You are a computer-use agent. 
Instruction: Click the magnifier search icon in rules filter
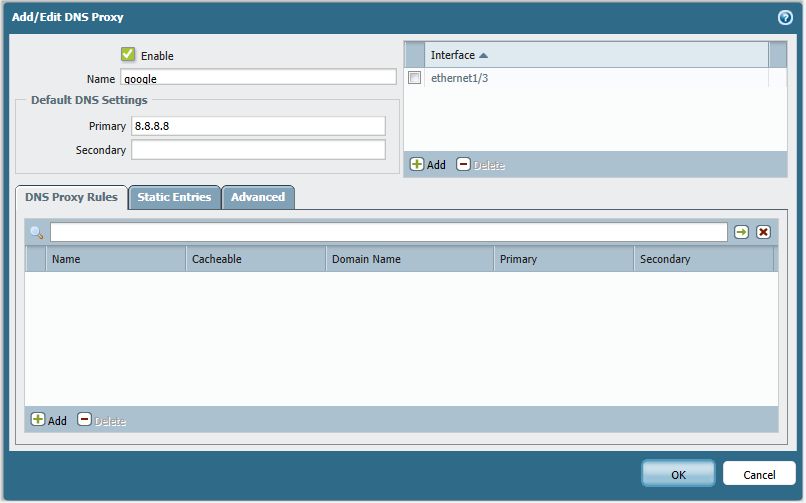[36, 233]
